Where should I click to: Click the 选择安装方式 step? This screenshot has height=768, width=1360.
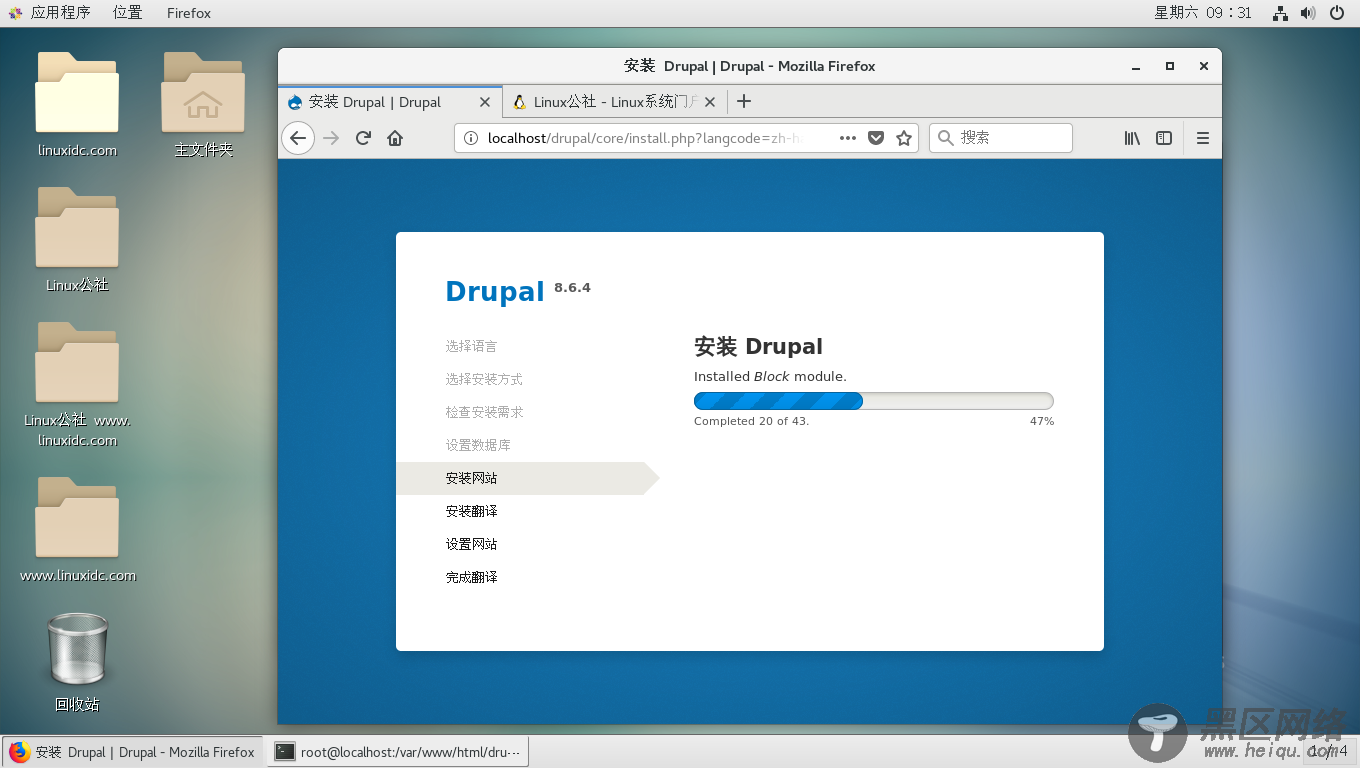484,379
